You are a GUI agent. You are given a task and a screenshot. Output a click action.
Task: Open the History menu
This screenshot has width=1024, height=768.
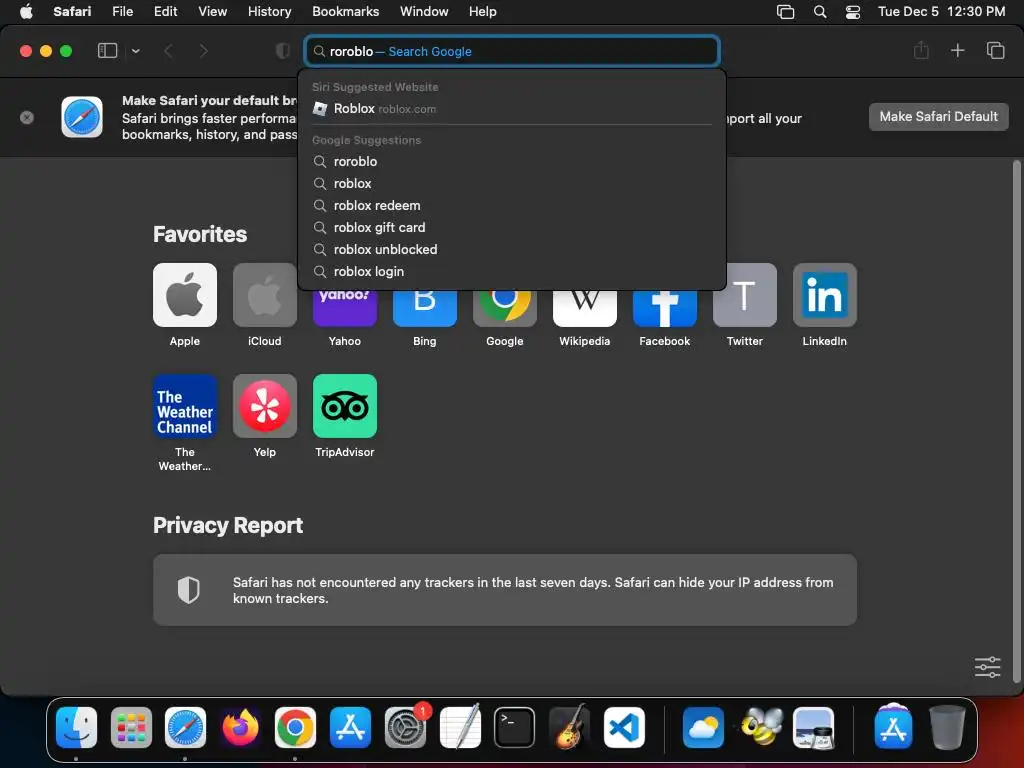(x=269, y=11)
